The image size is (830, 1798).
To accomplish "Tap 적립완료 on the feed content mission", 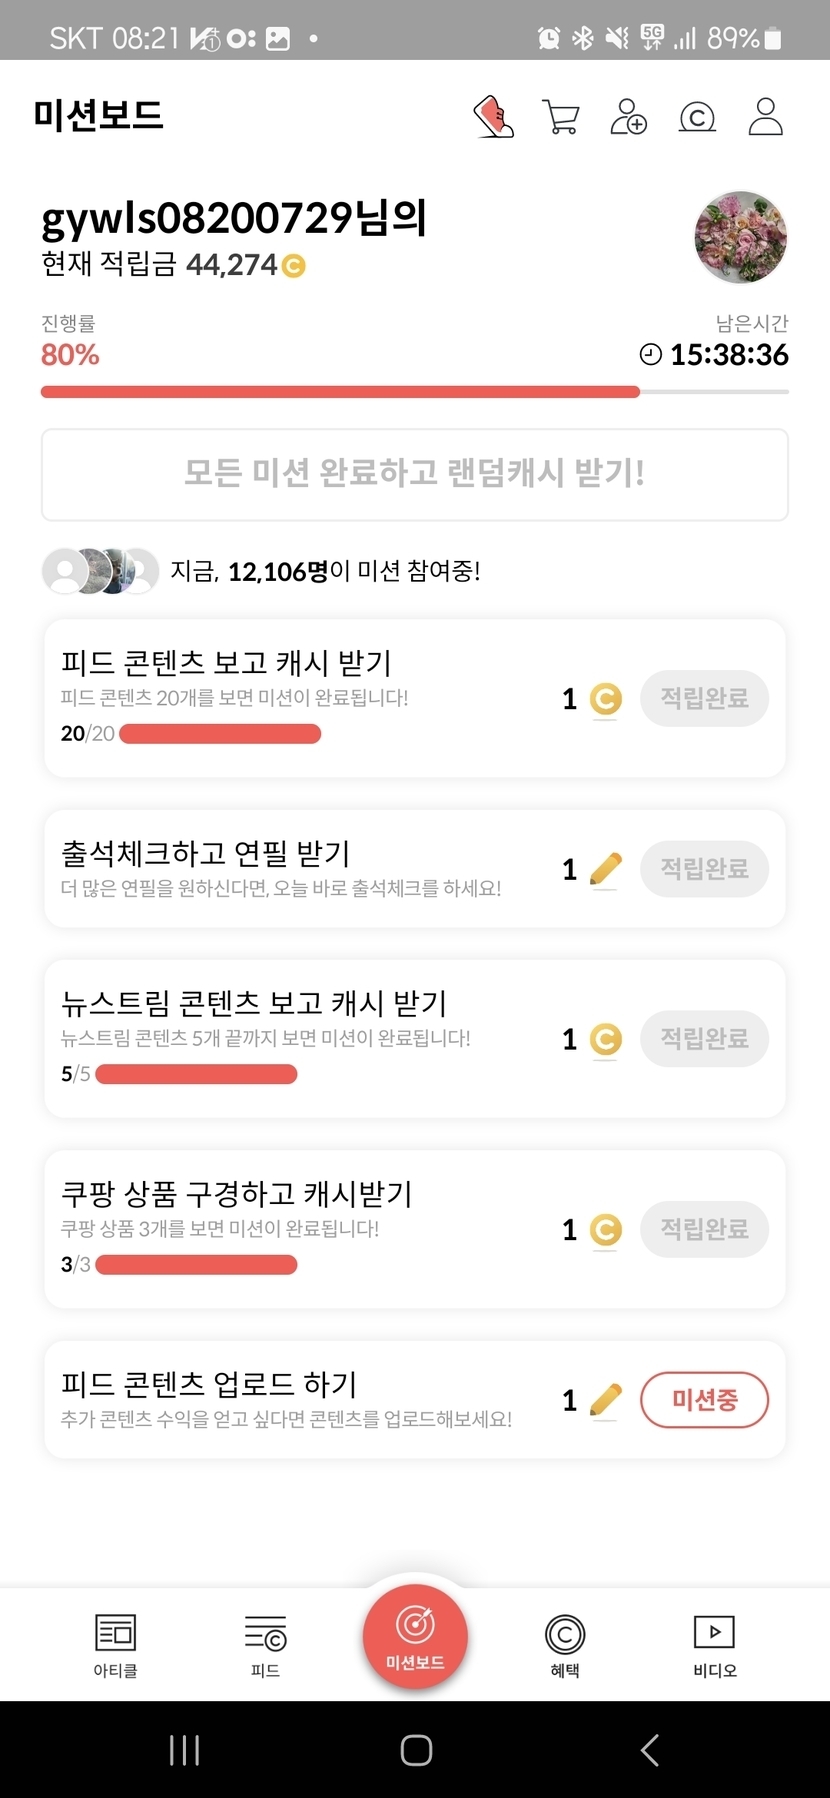I will [704, 698].
